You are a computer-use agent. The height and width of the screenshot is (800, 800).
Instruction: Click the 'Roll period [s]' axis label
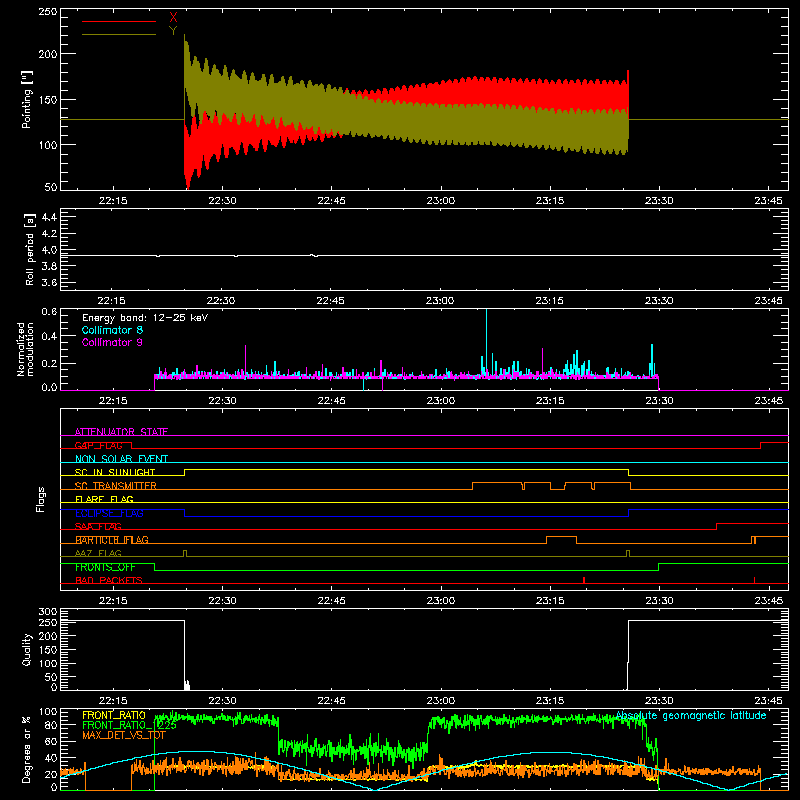(x=30, y=249)
